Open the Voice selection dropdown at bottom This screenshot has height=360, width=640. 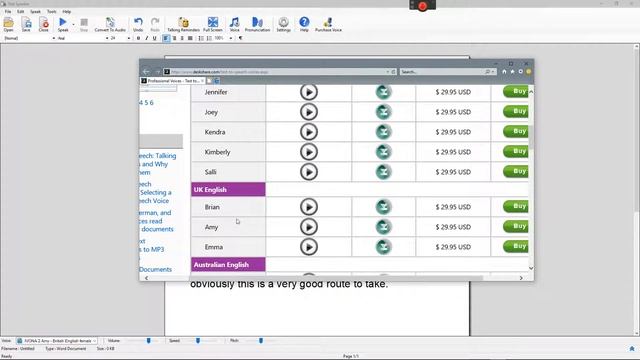(57, 340)
